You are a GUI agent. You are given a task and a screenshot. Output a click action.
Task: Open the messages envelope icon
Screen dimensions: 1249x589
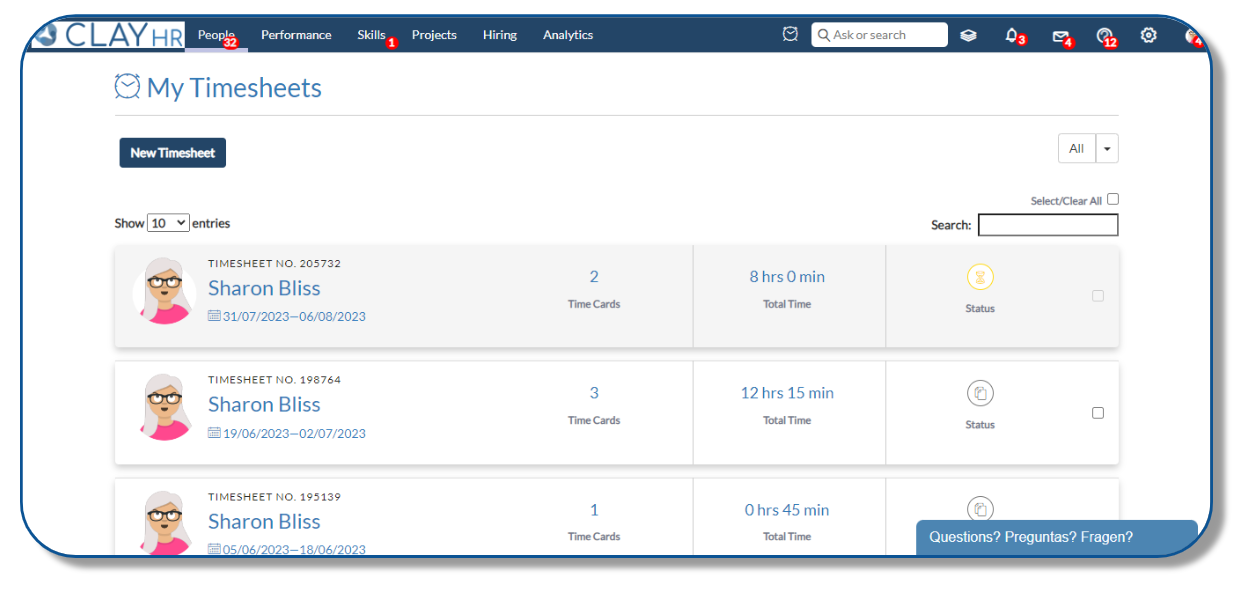[1060, 36]
